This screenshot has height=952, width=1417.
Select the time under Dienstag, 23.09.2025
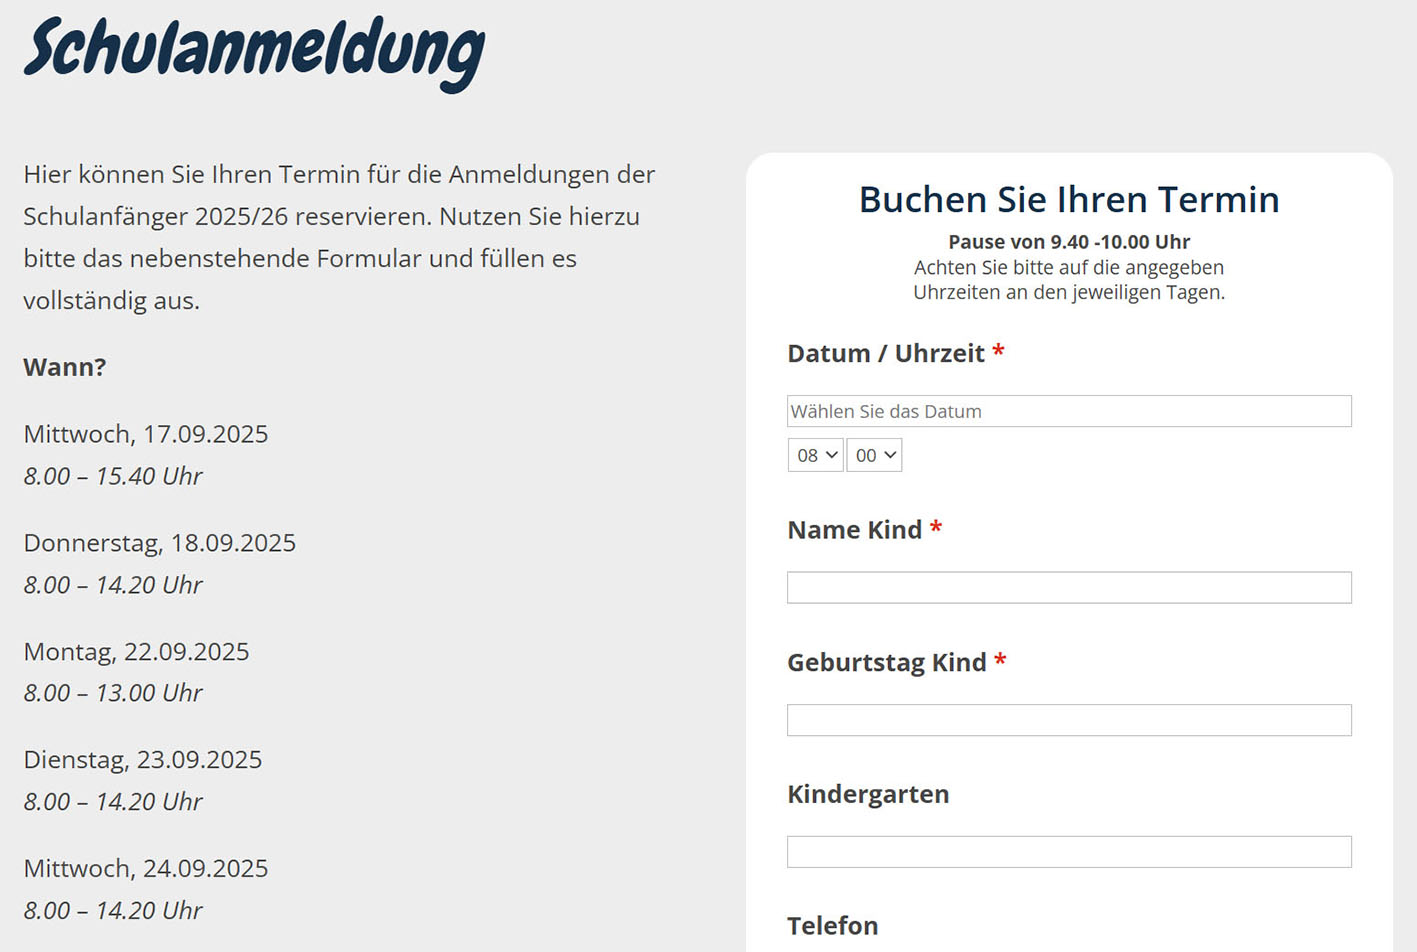pos(113,802)
